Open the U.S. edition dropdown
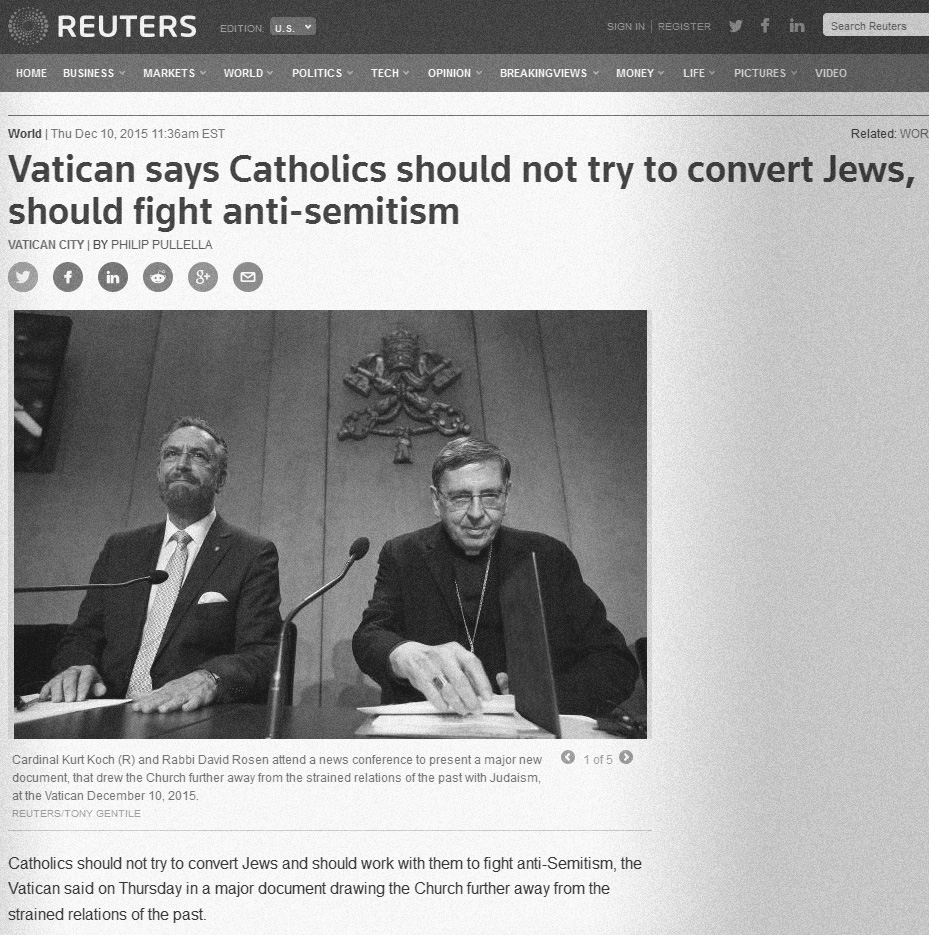The height and width of the screenshot is (935, 929). [x=293, y=27]
